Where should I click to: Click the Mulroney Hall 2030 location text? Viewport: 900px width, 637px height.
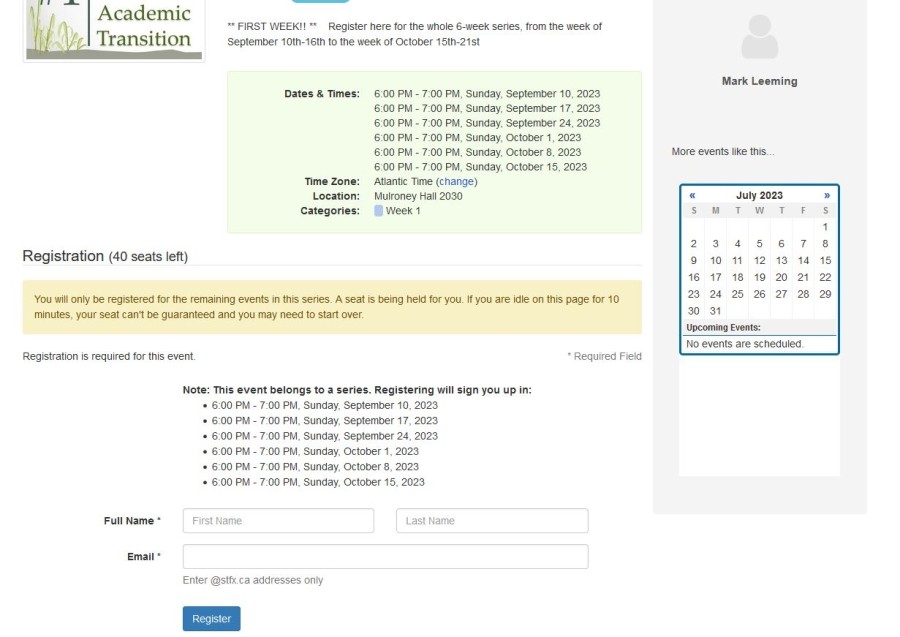click(x=420, y=197)
